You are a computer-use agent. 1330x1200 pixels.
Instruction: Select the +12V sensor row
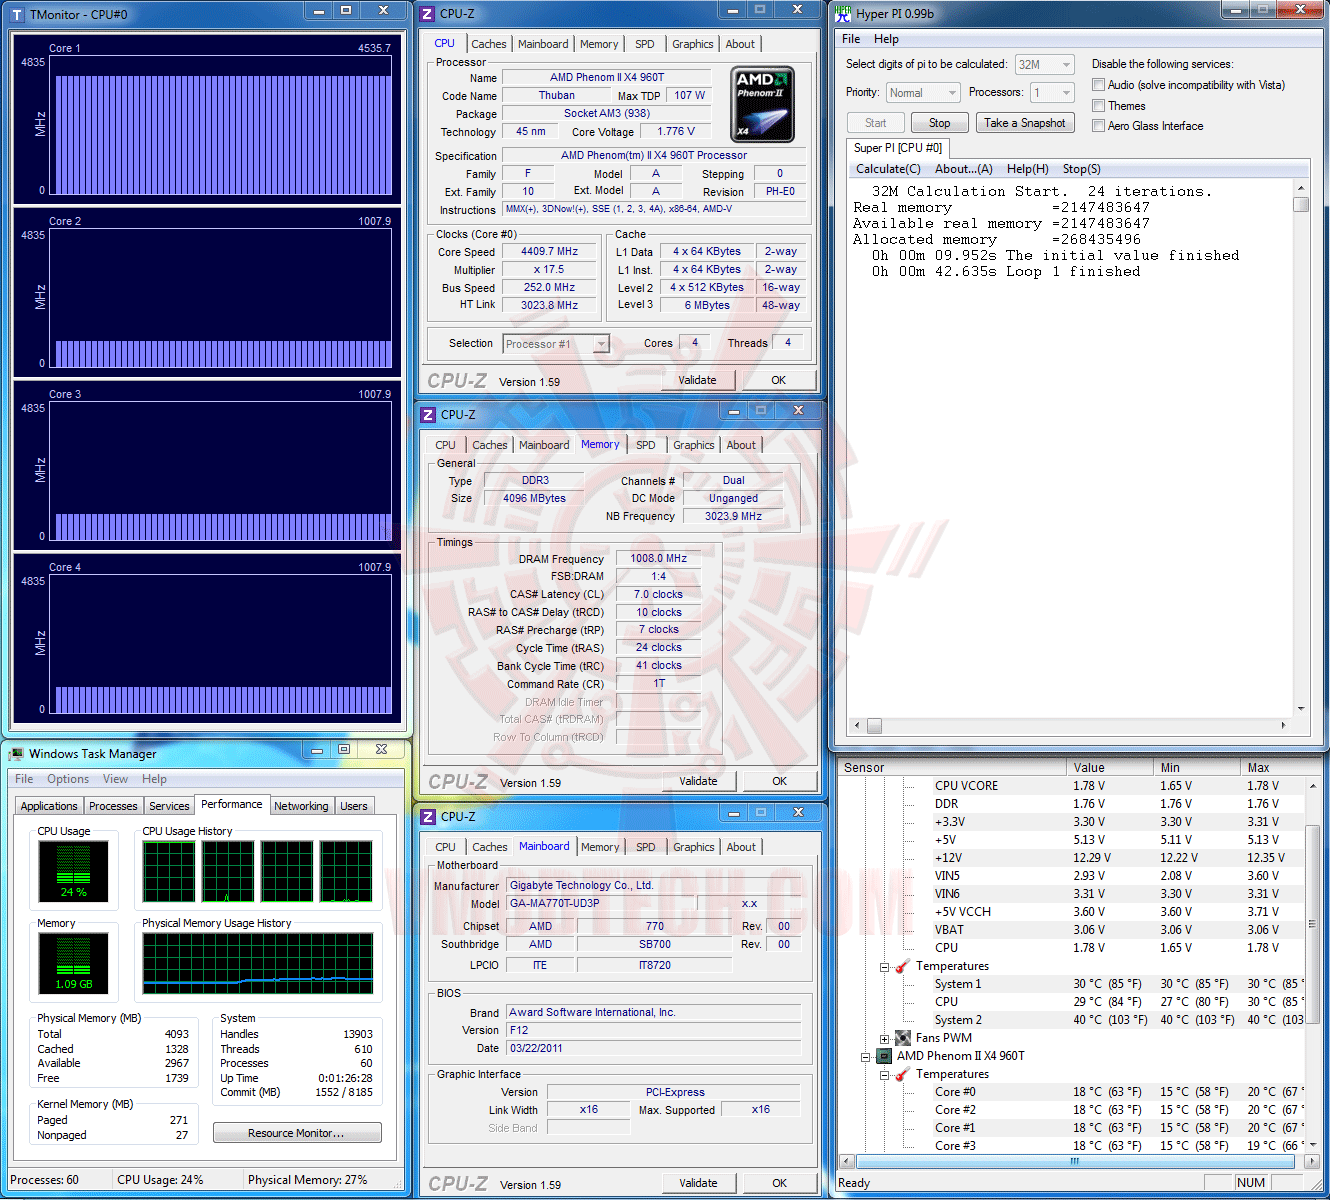click(1070, 858)
